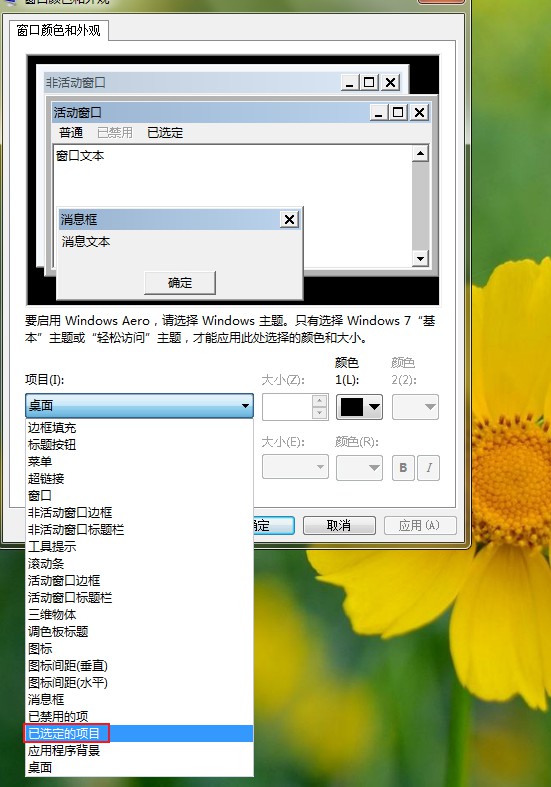Click the 应用(A) button
This screenshot has height=787, width=551.
click(420, 526)
